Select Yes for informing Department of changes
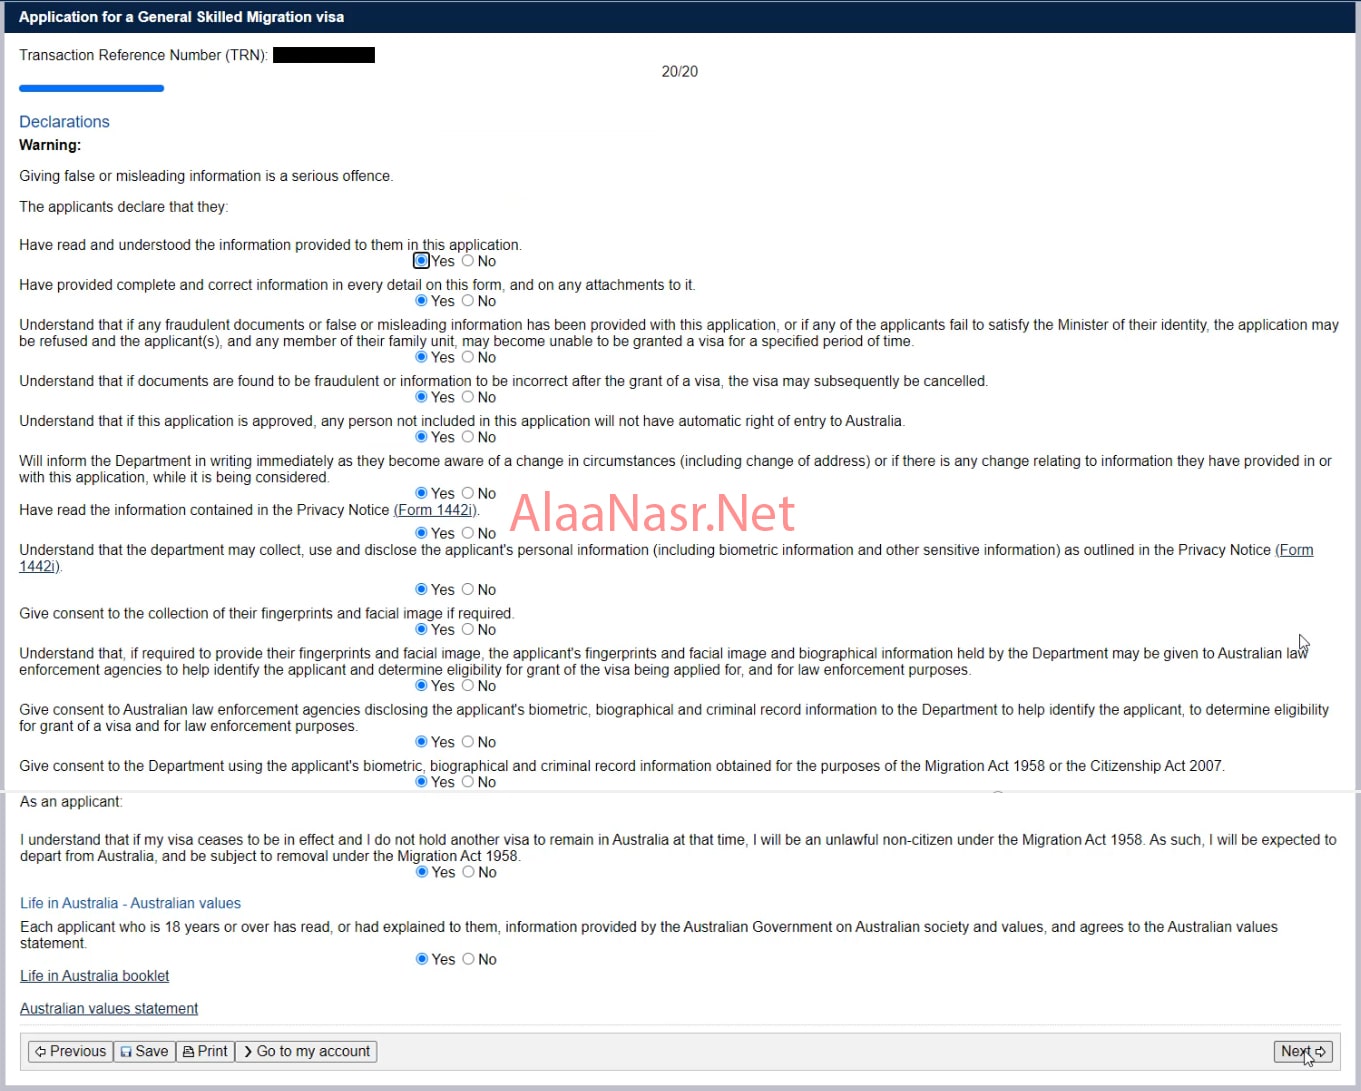This screenshot has height=1091, width=1361. pyautogui.click(x=421, y=493)
